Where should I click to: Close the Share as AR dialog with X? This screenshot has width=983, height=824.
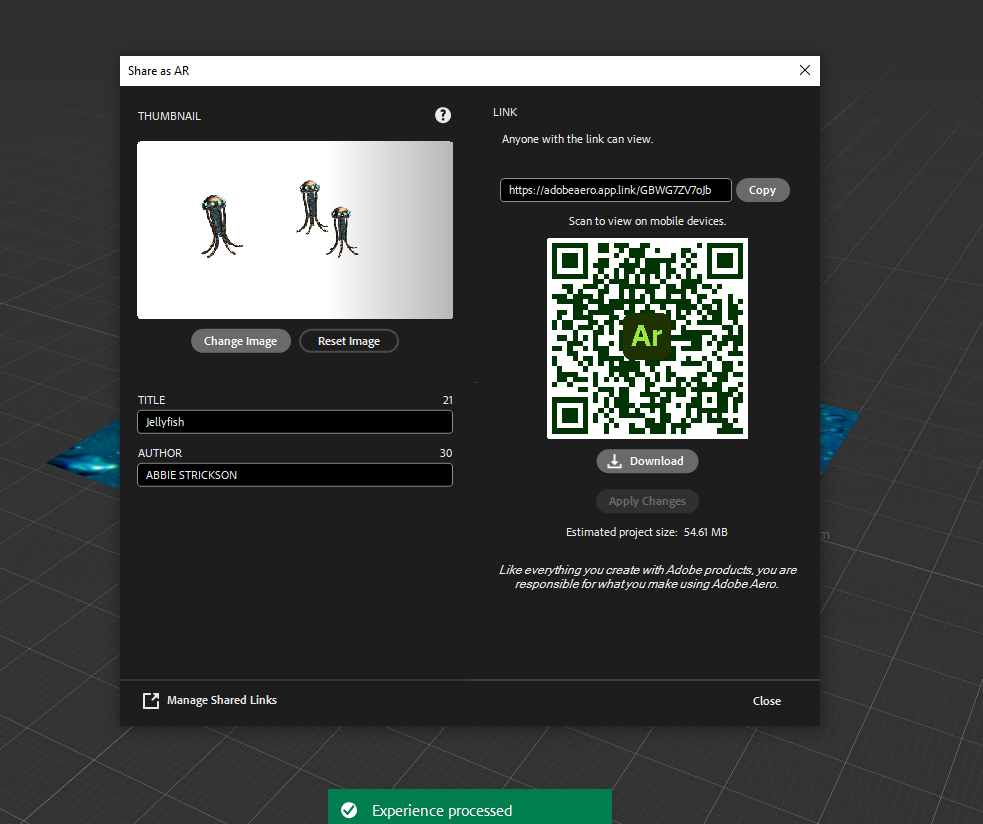[805, 70]
